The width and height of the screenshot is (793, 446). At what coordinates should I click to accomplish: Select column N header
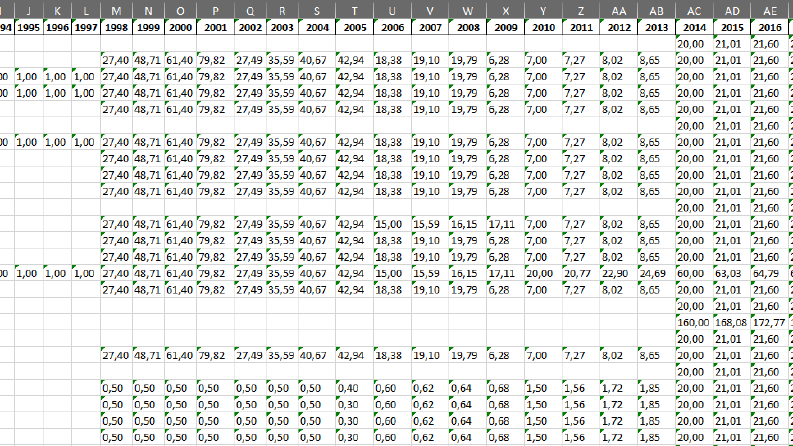pos(148,11)
